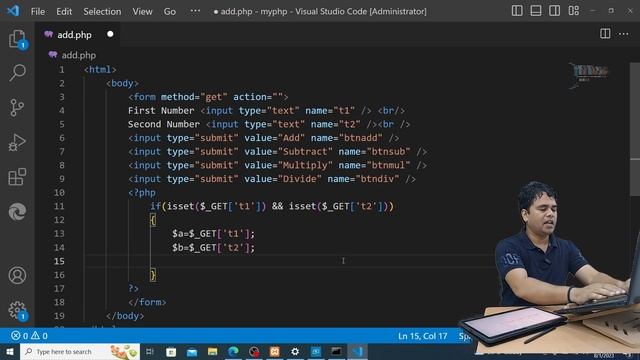Open the Source Control view
This screenshot has width=640, height=360.
(x=17, y=107)
